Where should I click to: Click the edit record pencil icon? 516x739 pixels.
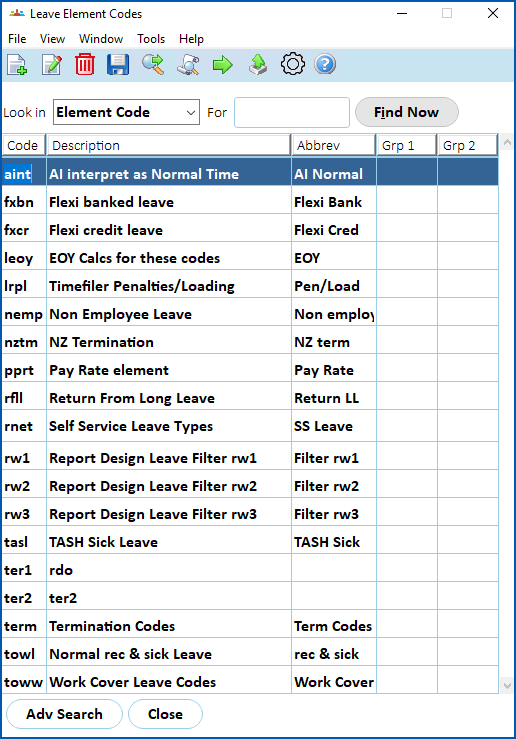51,65
